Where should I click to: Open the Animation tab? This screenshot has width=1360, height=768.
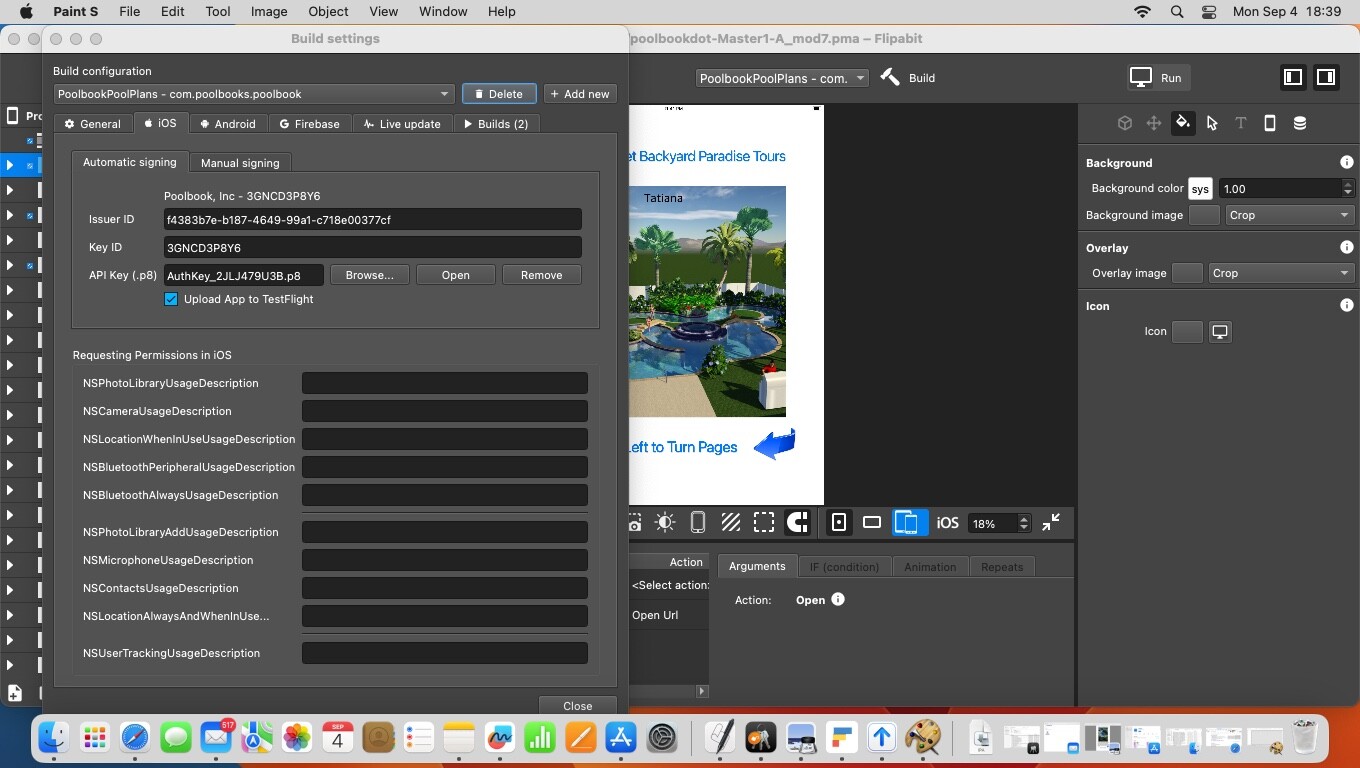[930, 567]
